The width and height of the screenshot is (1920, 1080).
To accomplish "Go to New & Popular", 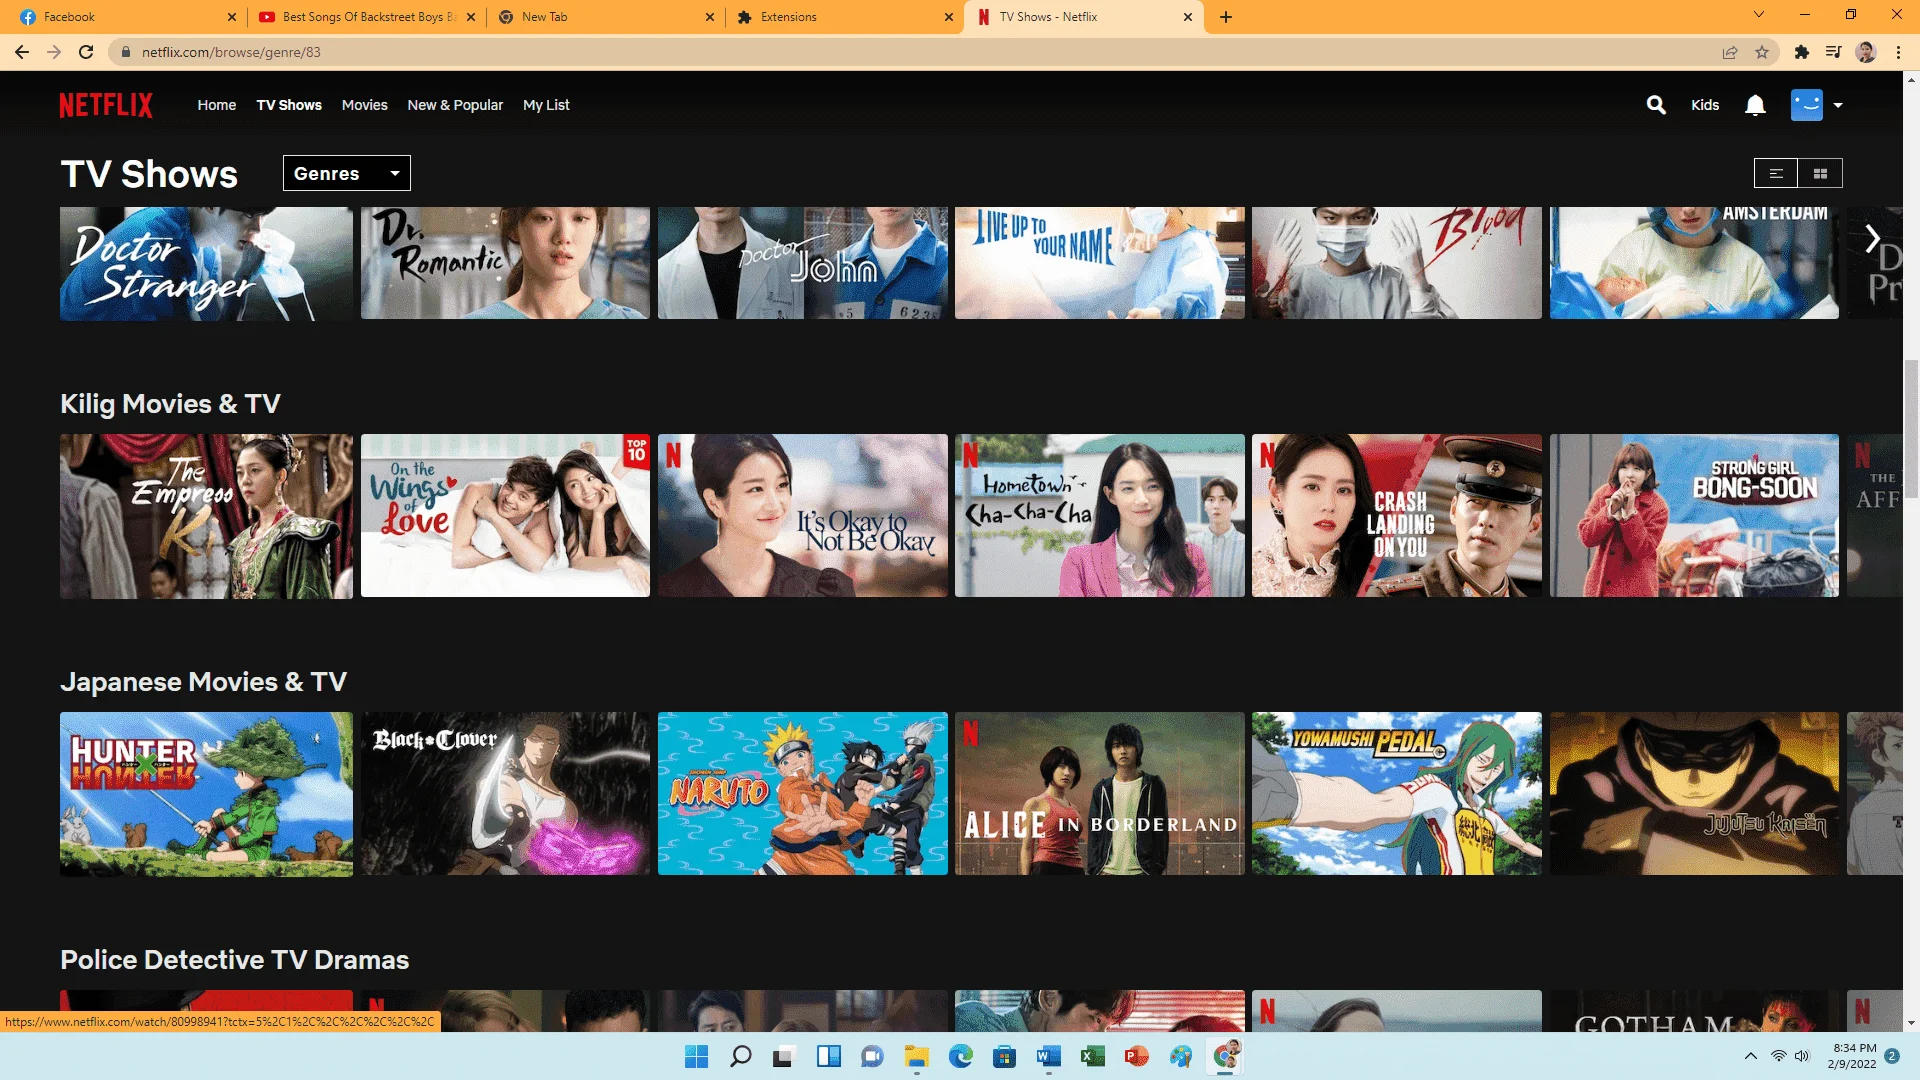I will [x=455, y=105].
